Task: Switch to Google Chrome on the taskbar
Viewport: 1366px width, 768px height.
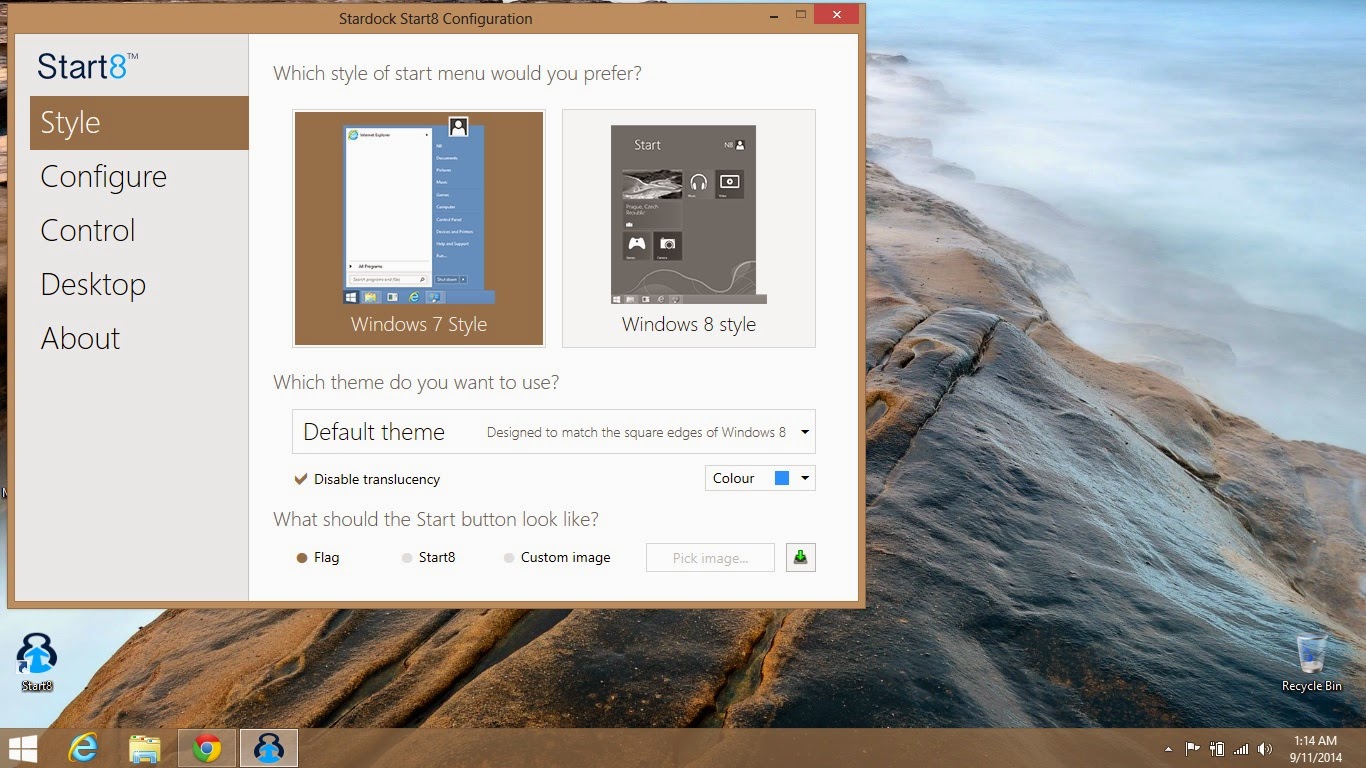Action: [x=207, y=748]
